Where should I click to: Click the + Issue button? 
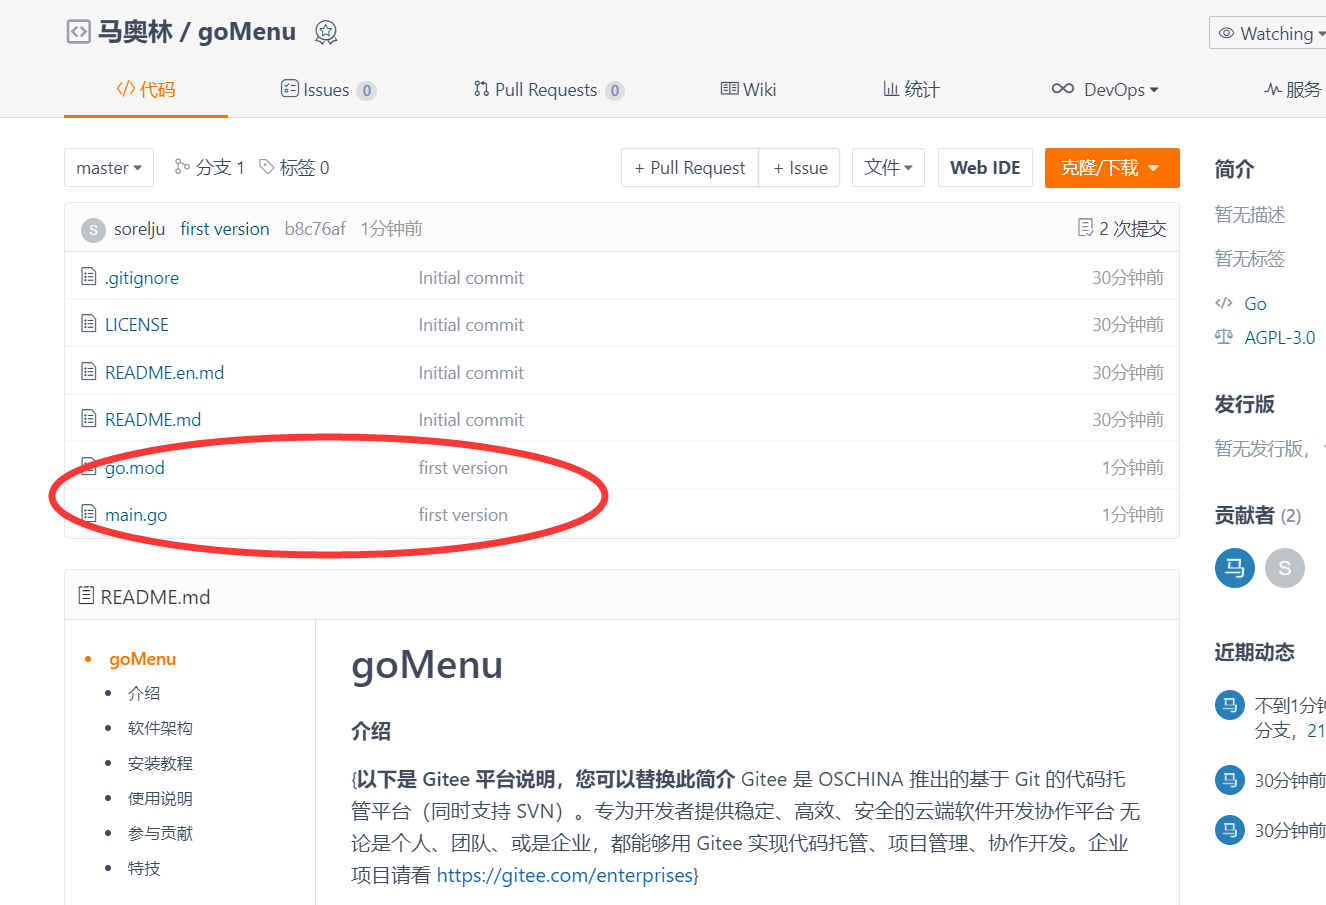point(800,168)
